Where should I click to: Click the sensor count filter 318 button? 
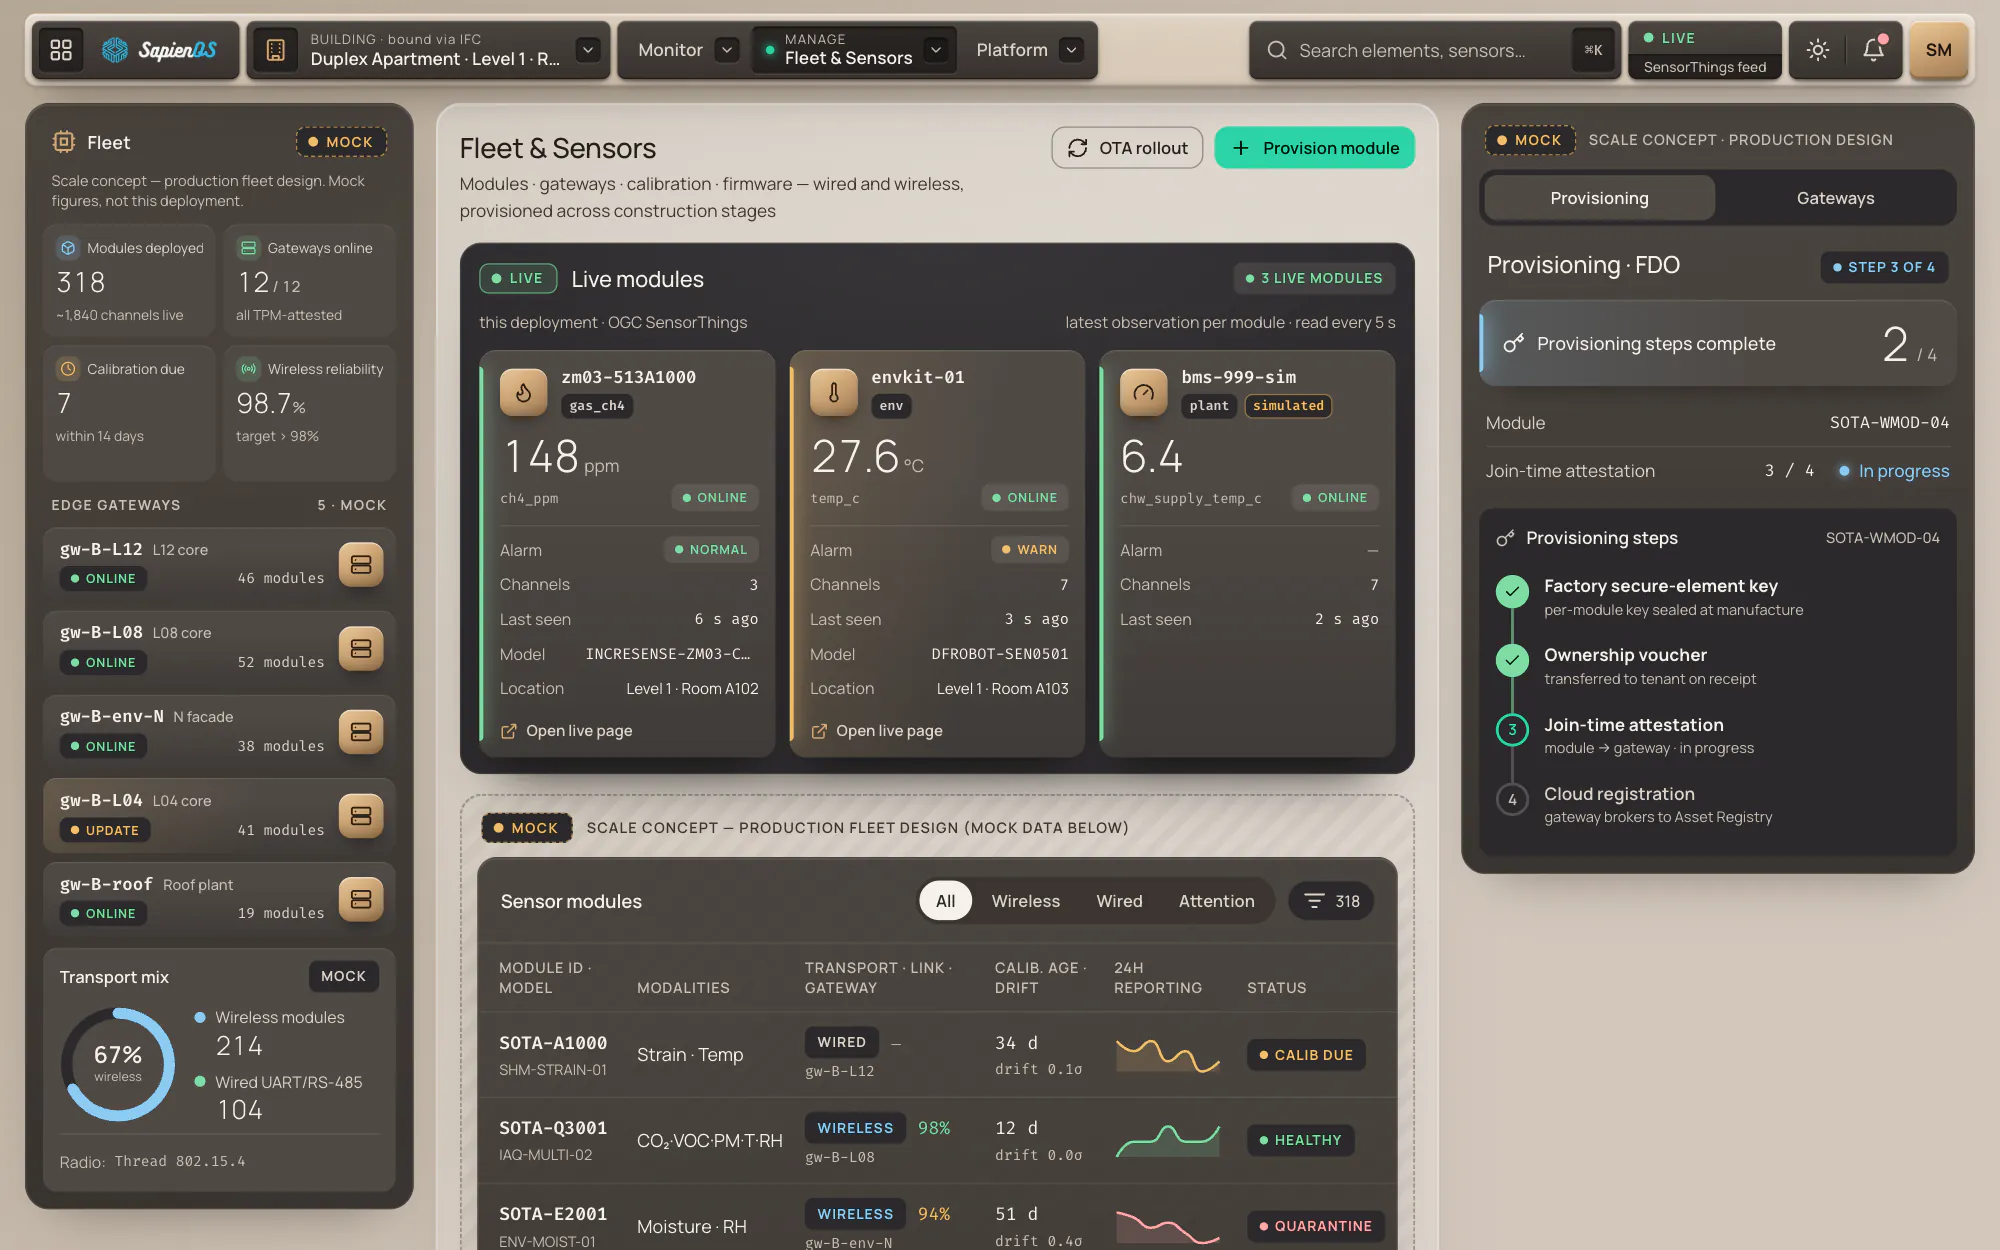pyautogui.click(x=1331, y=901)
